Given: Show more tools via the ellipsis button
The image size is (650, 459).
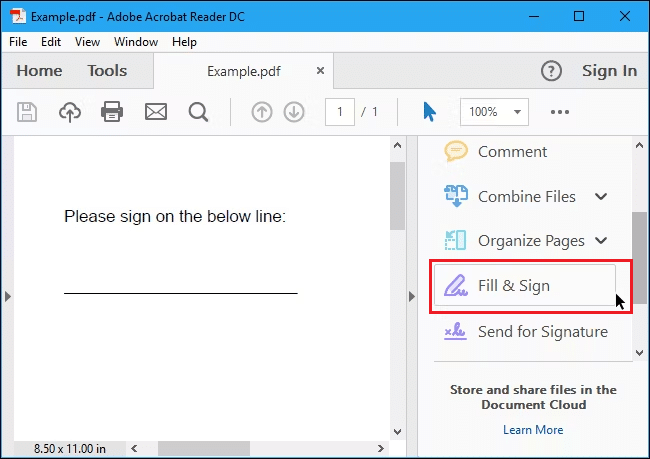Looking at the screenshot, I should point(560,112).
